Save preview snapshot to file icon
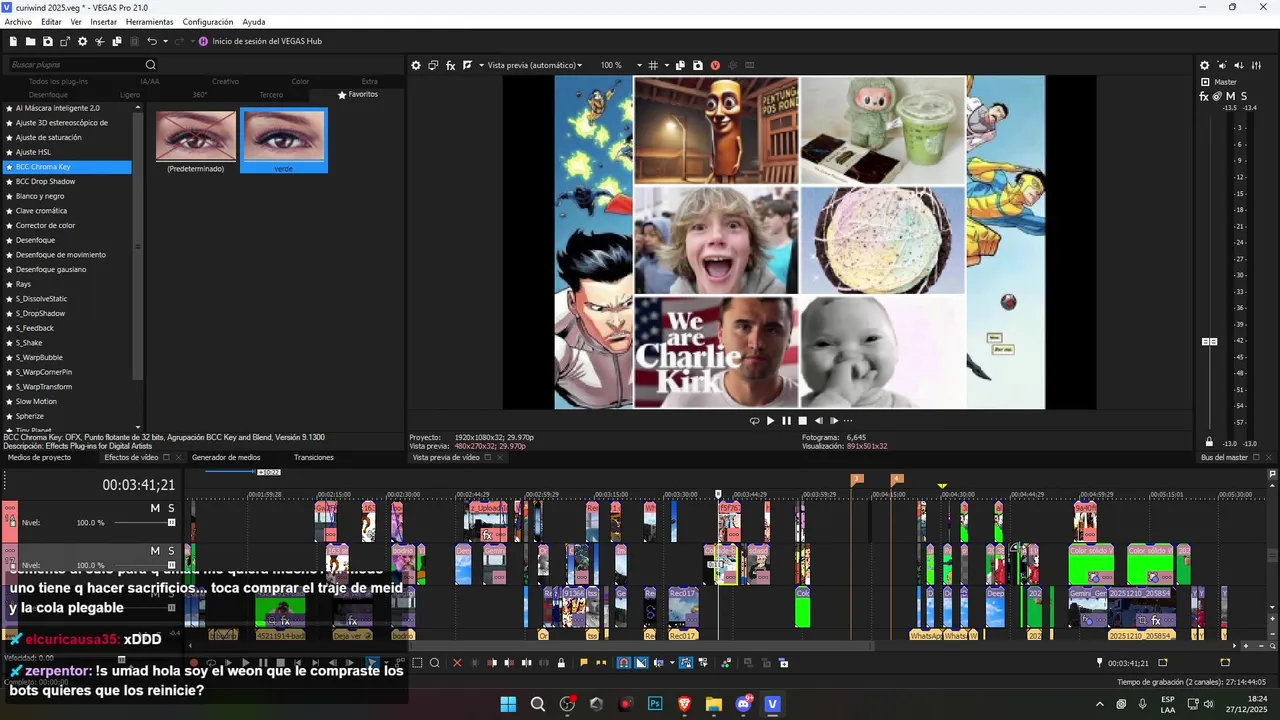 click(x=697, y=65)
